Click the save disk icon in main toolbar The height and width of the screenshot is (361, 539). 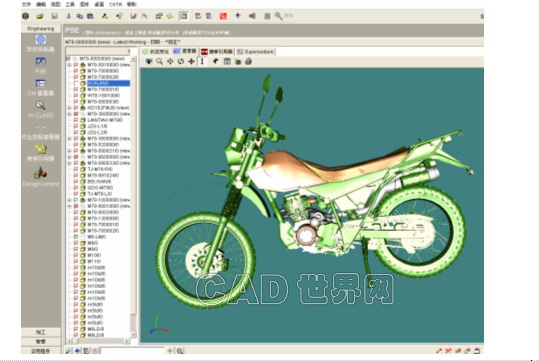point(54,16)
